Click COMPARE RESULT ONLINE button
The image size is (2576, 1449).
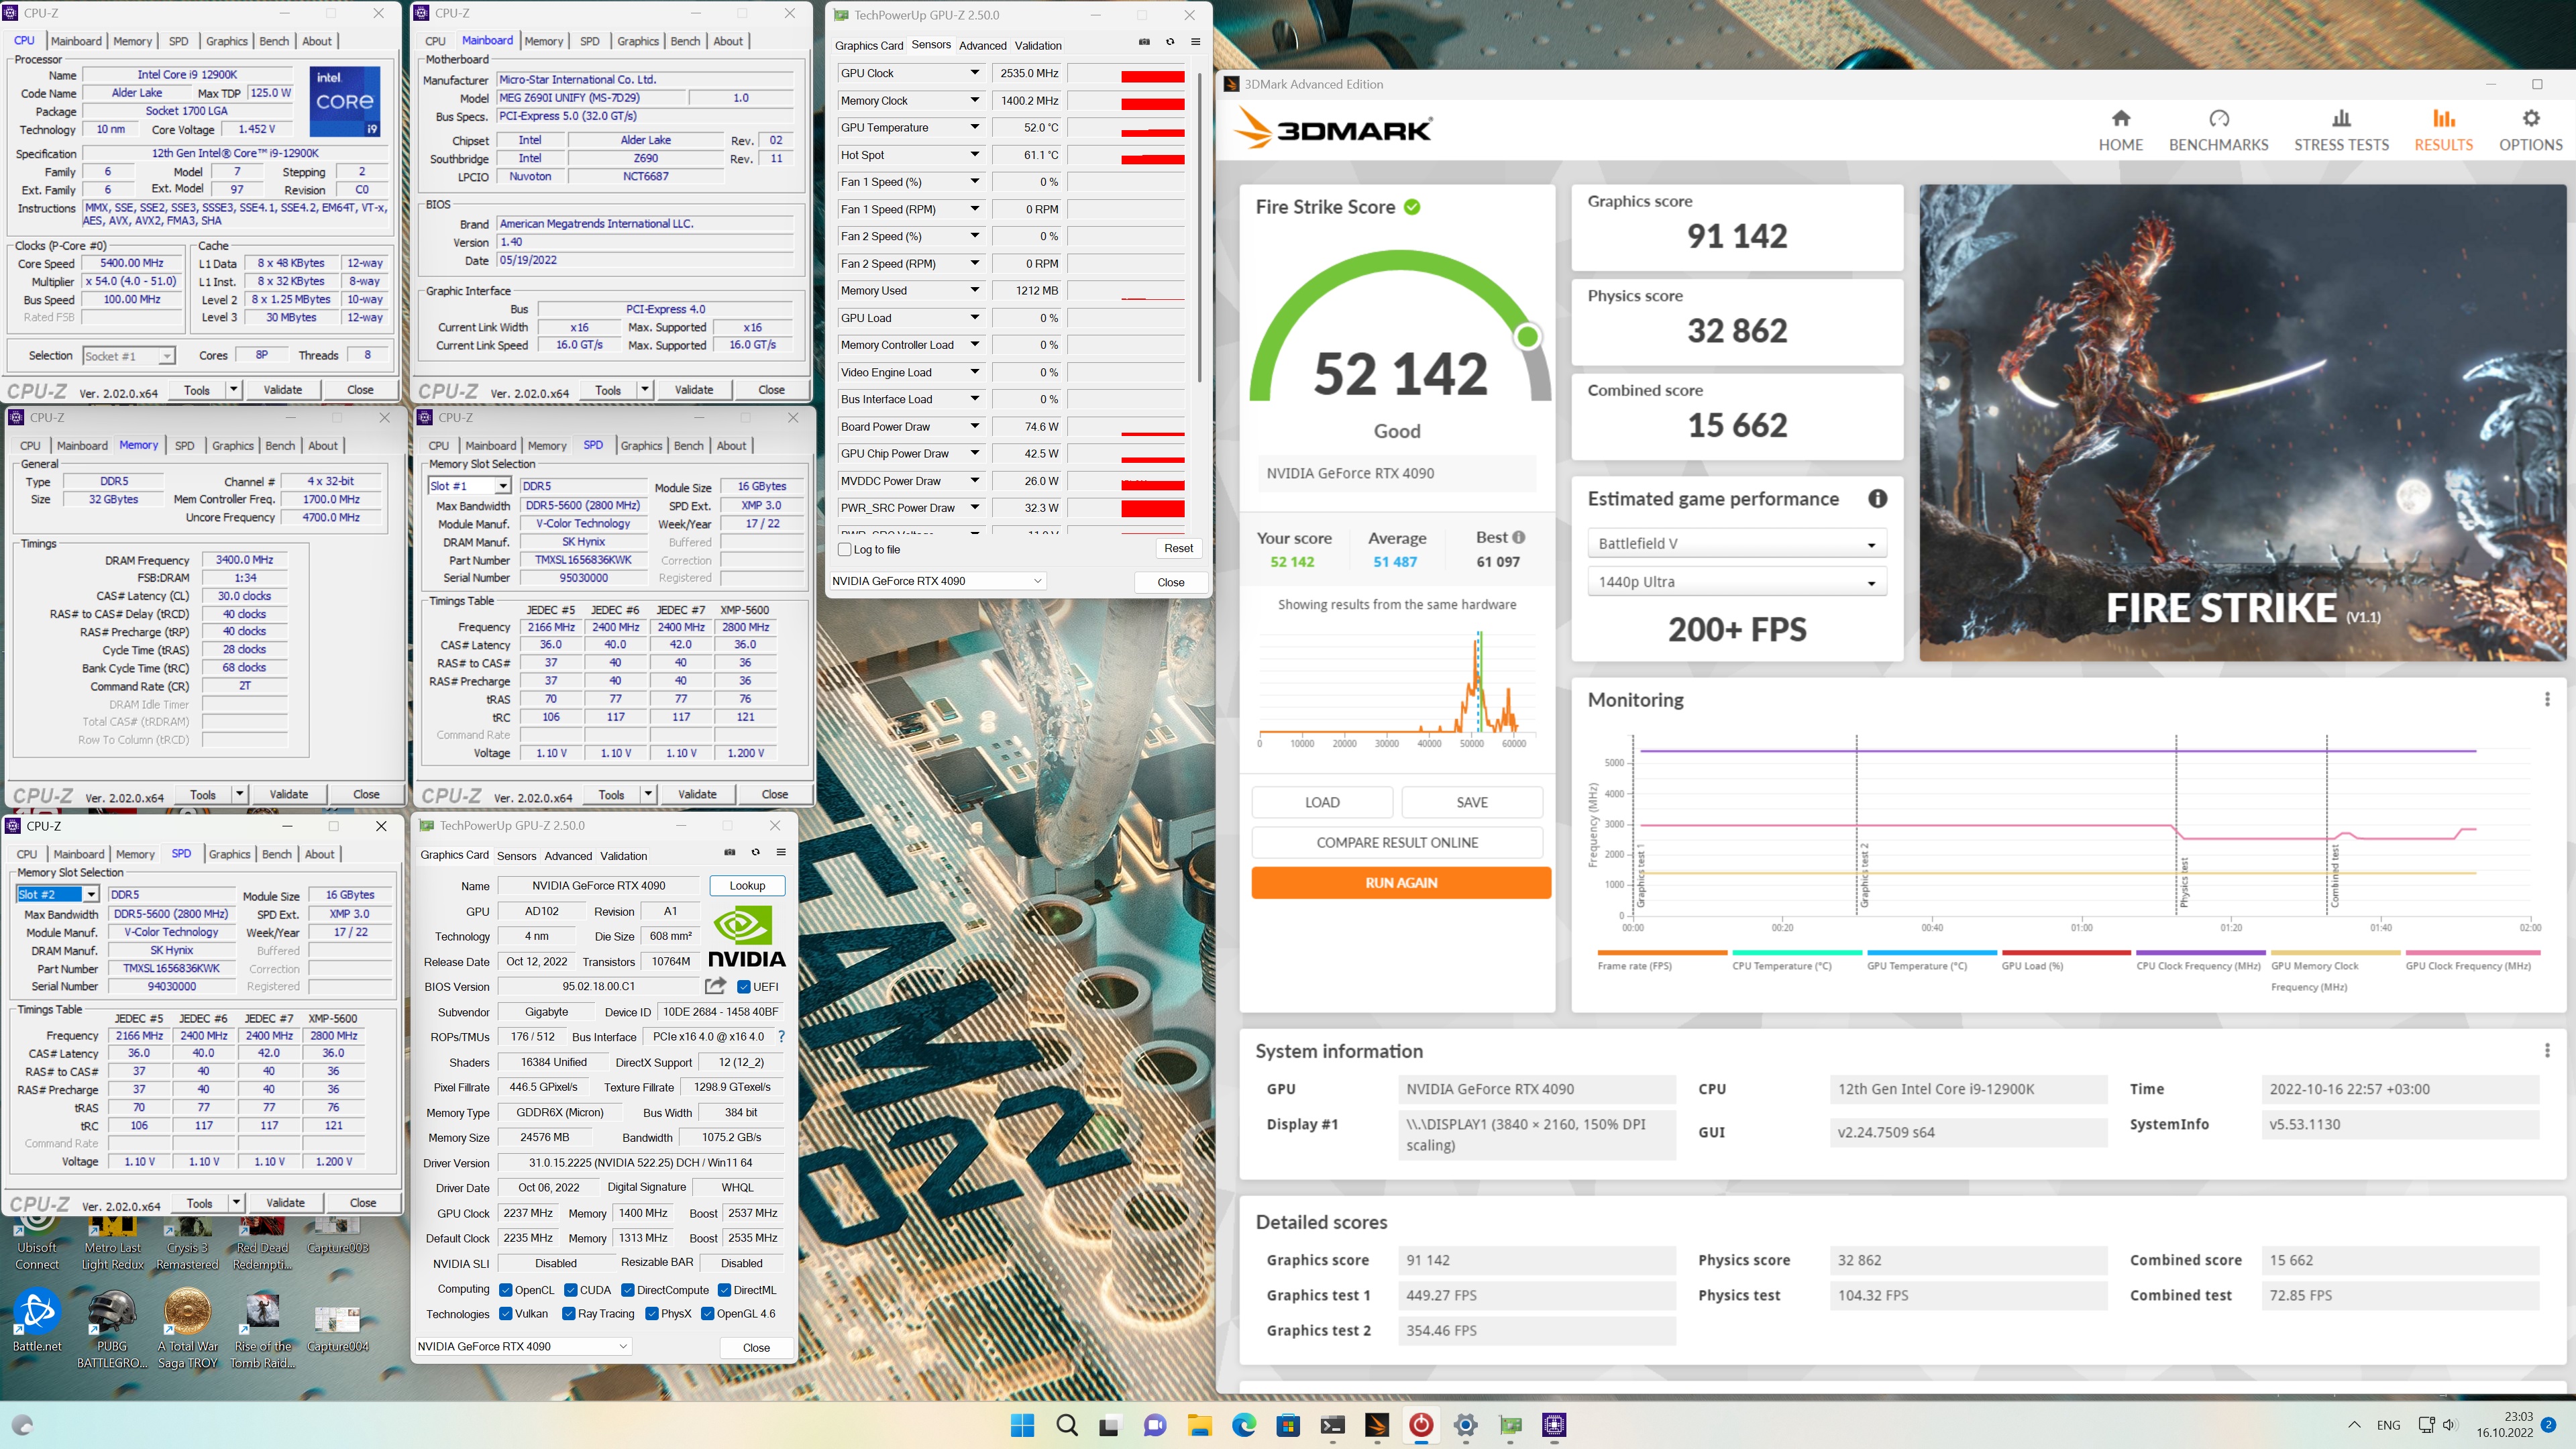pos(1397,842)
